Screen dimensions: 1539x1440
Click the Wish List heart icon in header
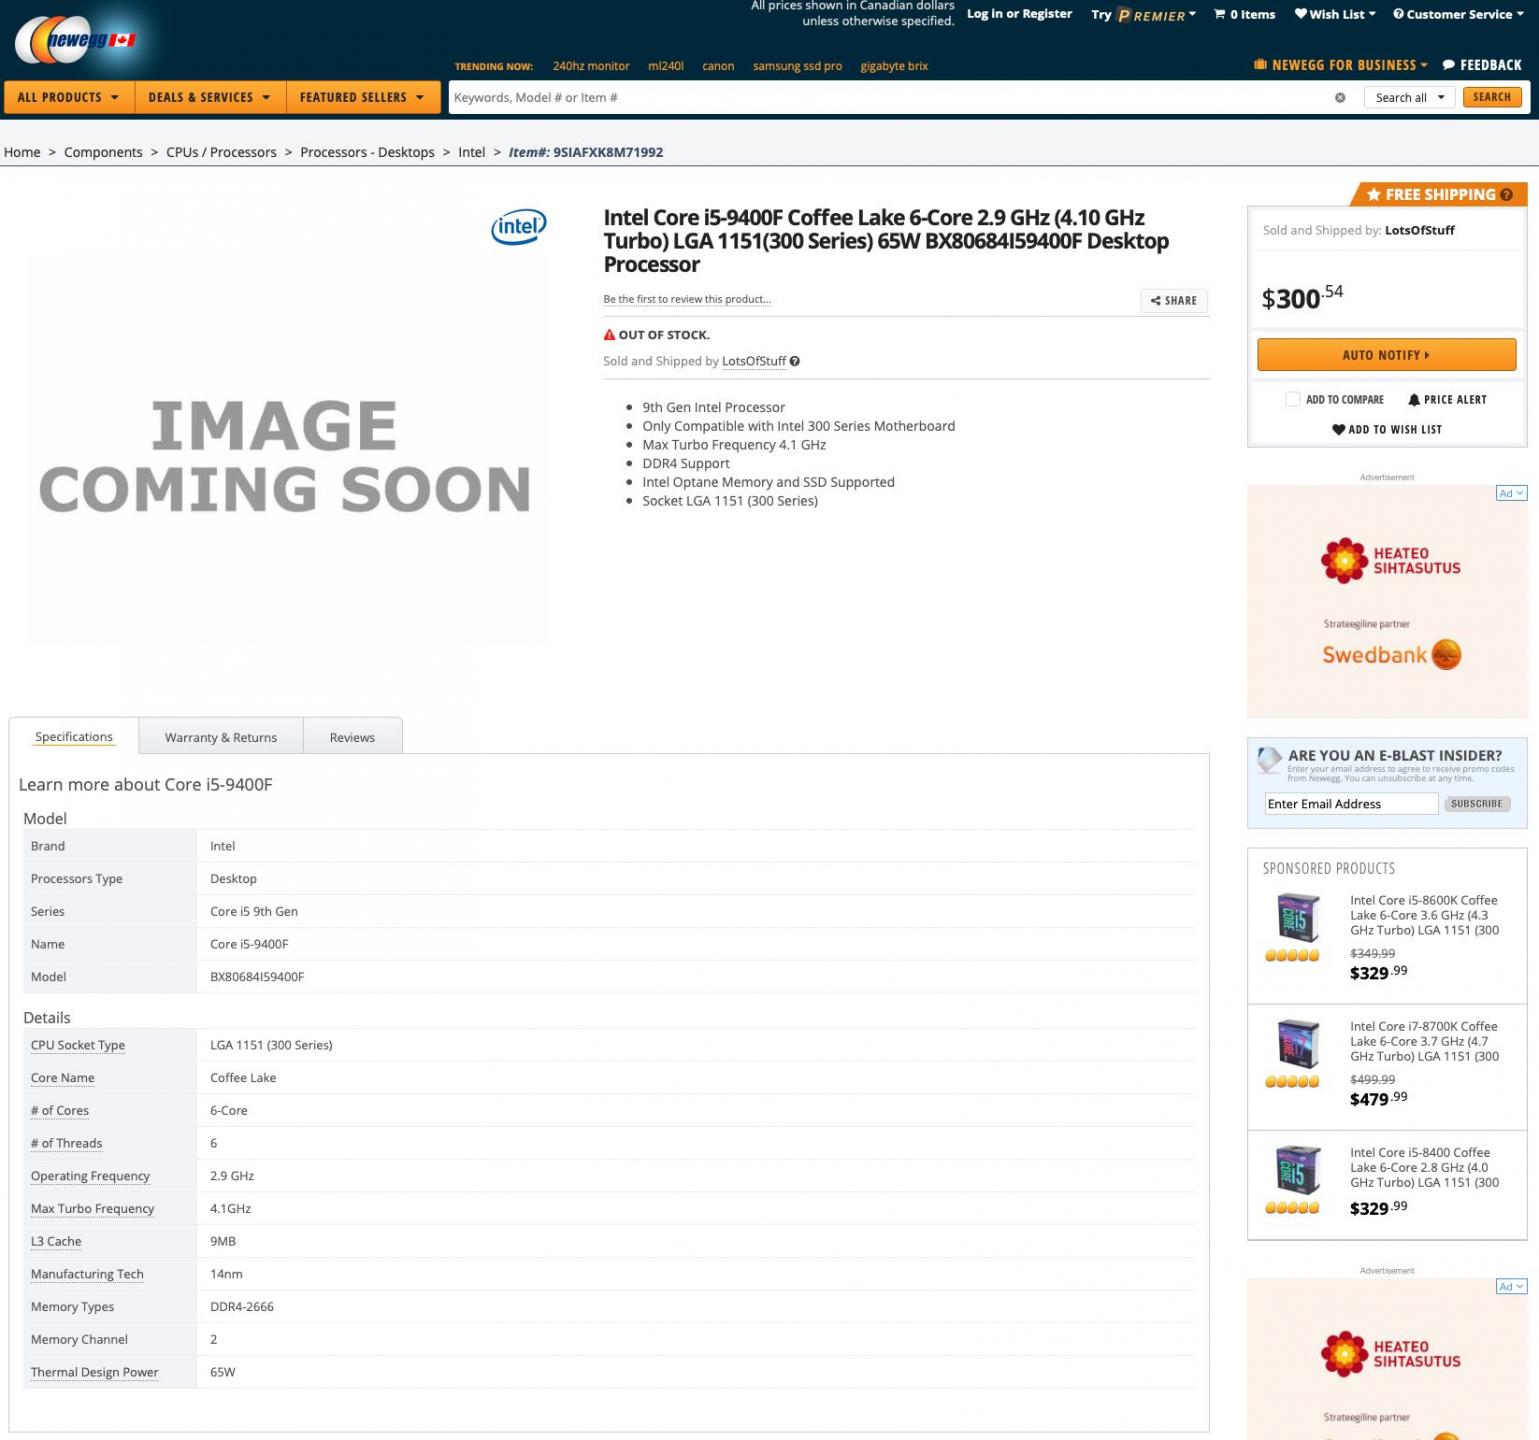[1300, 14]
